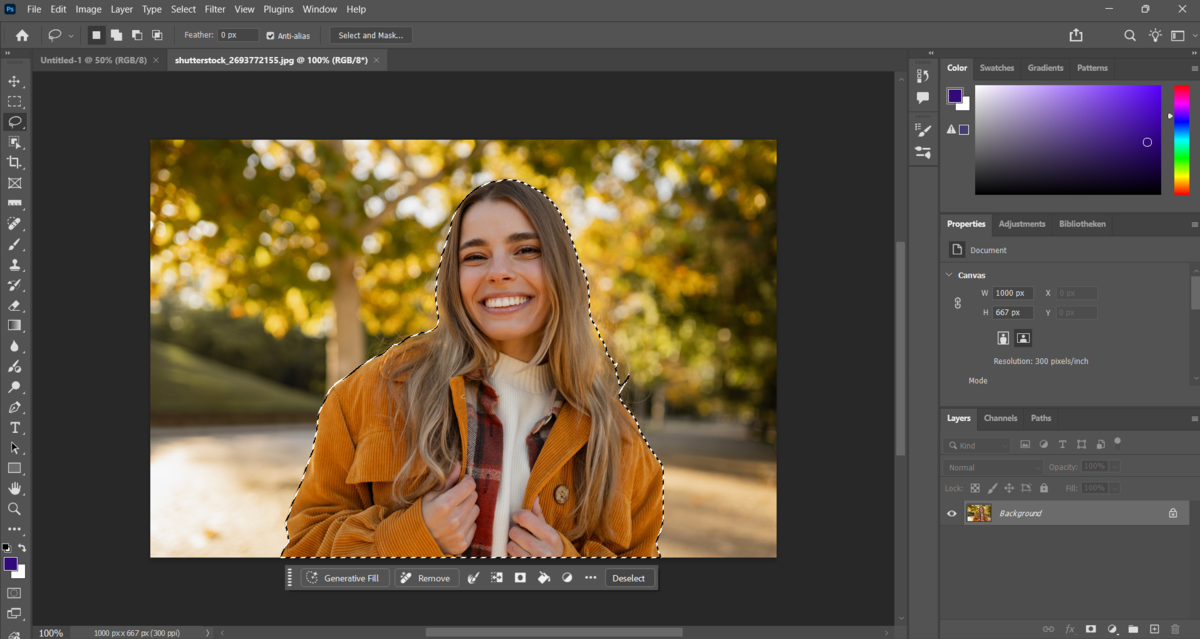
Task: Hide the Background layer with eye icon
Action: click(x=952, y=513)
